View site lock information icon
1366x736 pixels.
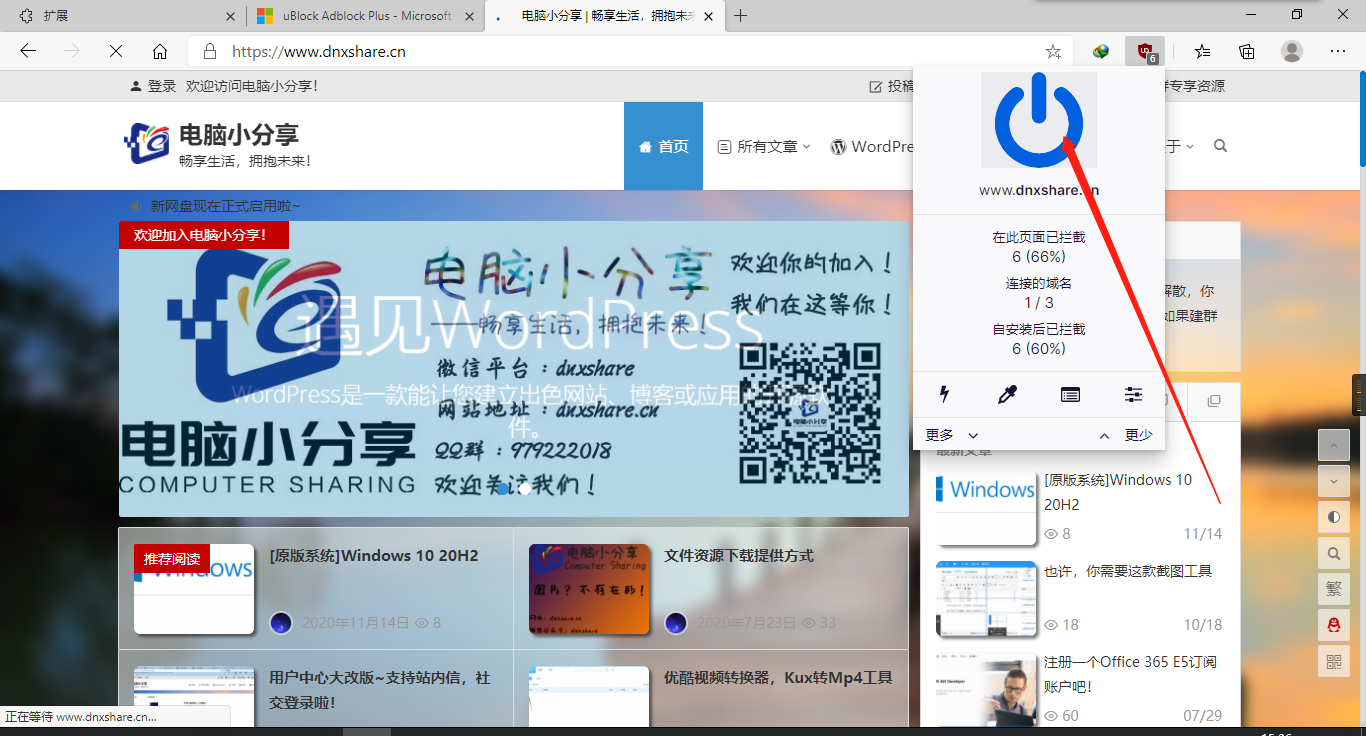tap(210, 51)
